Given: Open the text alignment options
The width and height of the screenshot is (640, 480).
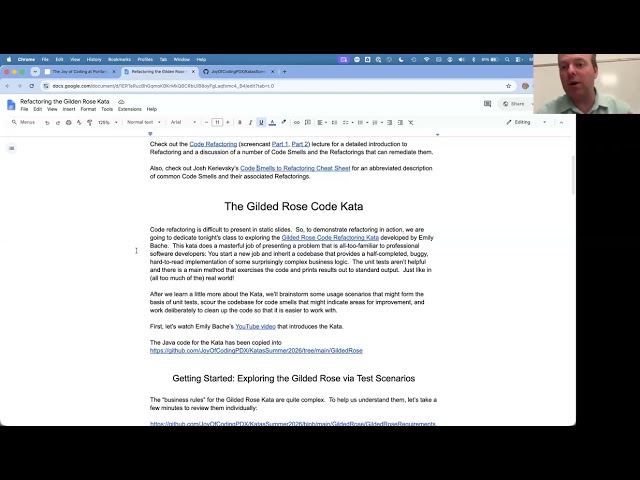Looking at the screenshot, I should pos(322,122).
